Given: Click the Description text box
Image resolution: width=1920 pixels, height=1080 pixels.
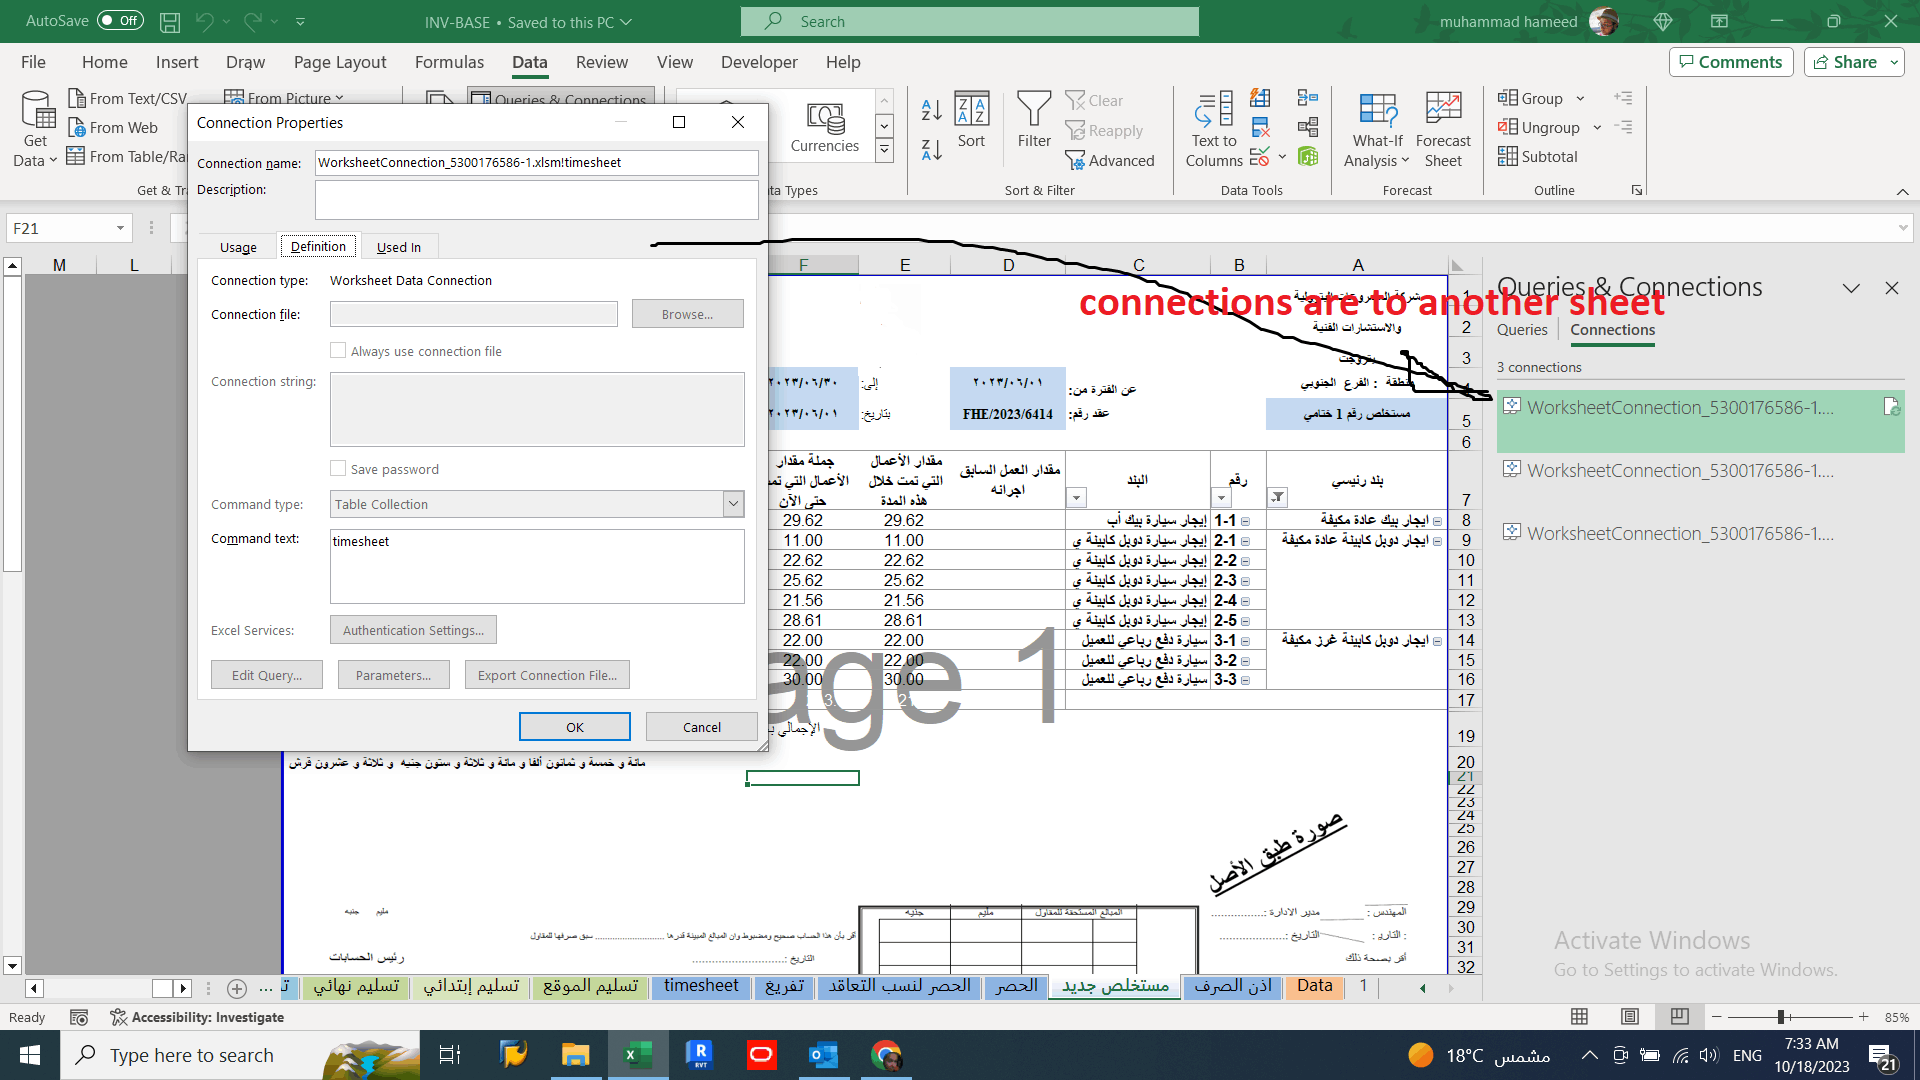Looking at the screenshot, I should tap(536, 200).
